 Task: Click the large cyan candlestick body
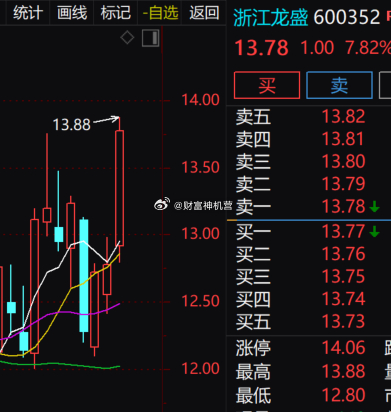pos(84,275)
